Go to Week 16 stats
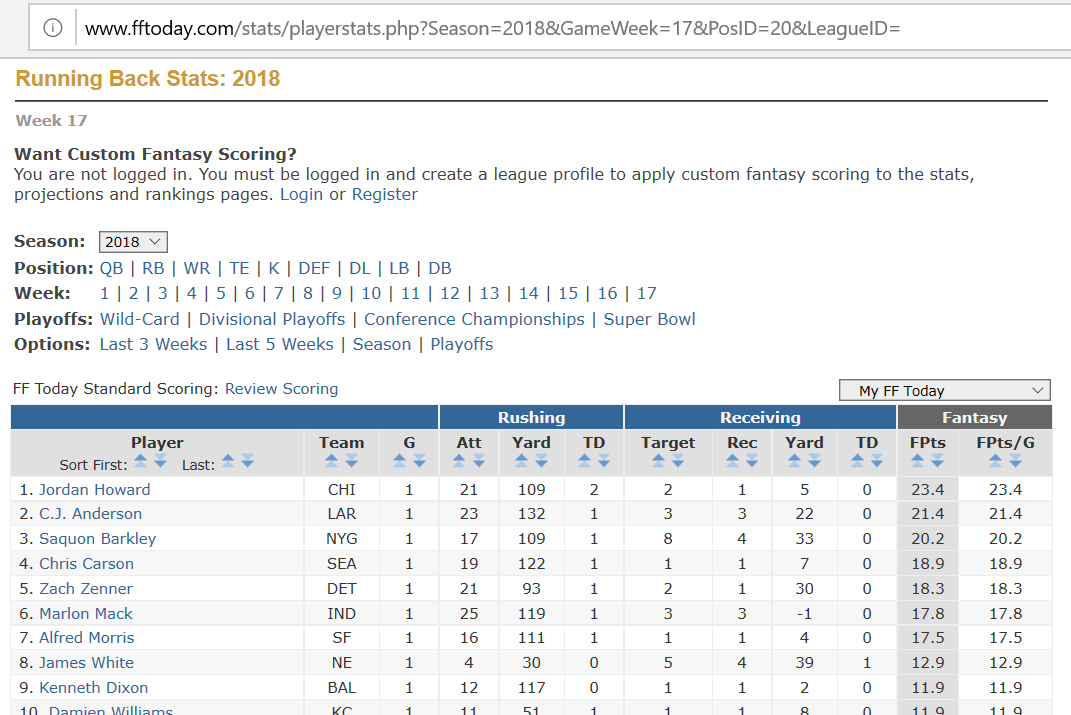This screenshot has height=715, width=1071. 607,294
